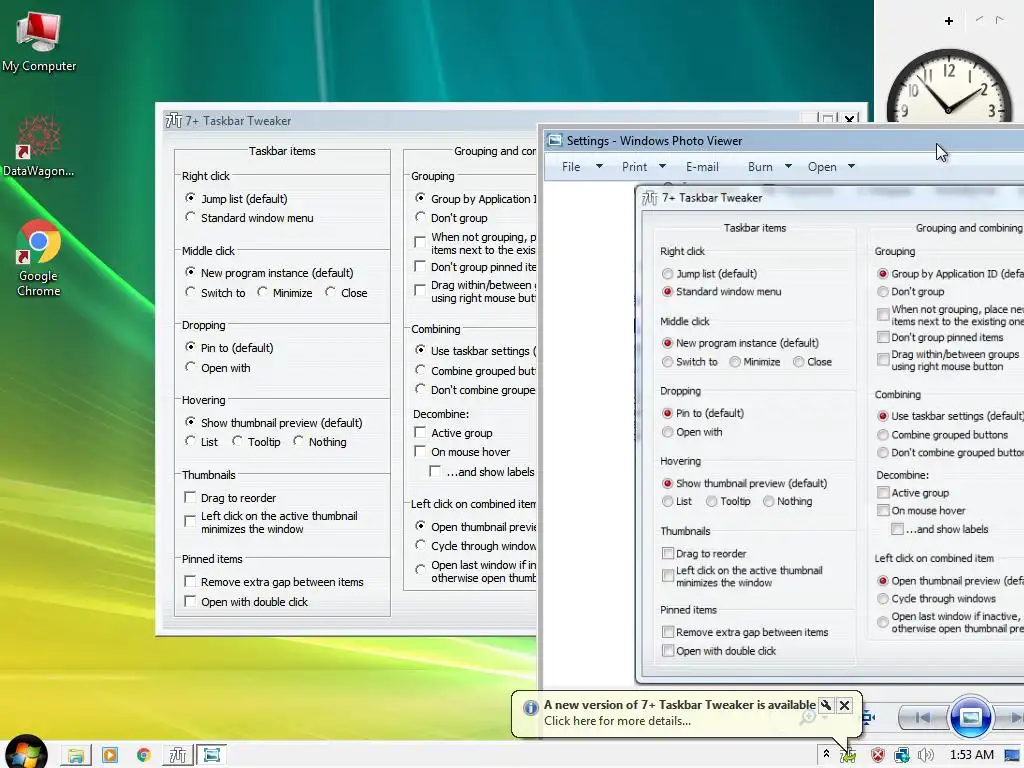This screenshot has height=768, width=1024.
Task: Enable ...and show labels in background window
Action: 482,472
